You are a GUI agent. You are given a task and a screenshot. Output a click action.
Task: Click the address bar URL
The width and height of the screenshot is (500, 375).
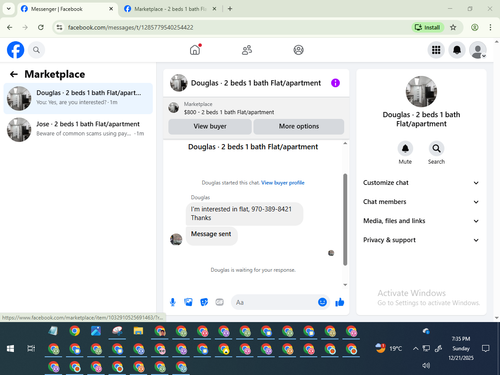tap(130, 27)
